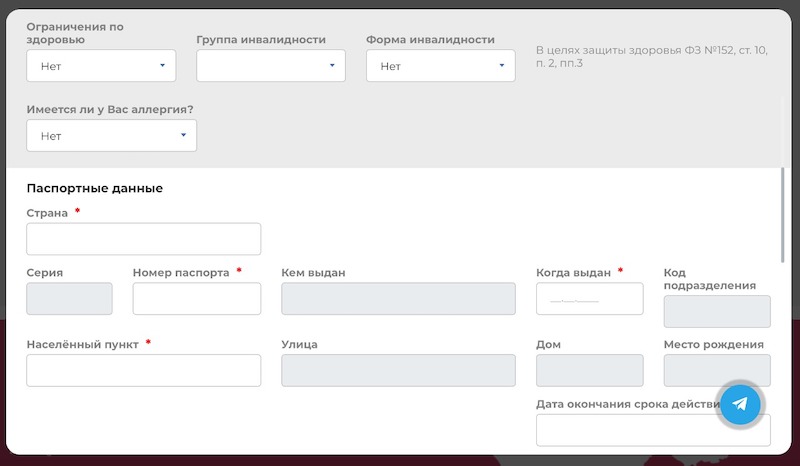Image resolution: width=800 pixels, height=466 pixels.
Task: Click the arrow in Форма инвалидности select
Action: pyautogui.click(x=502, y=66)
